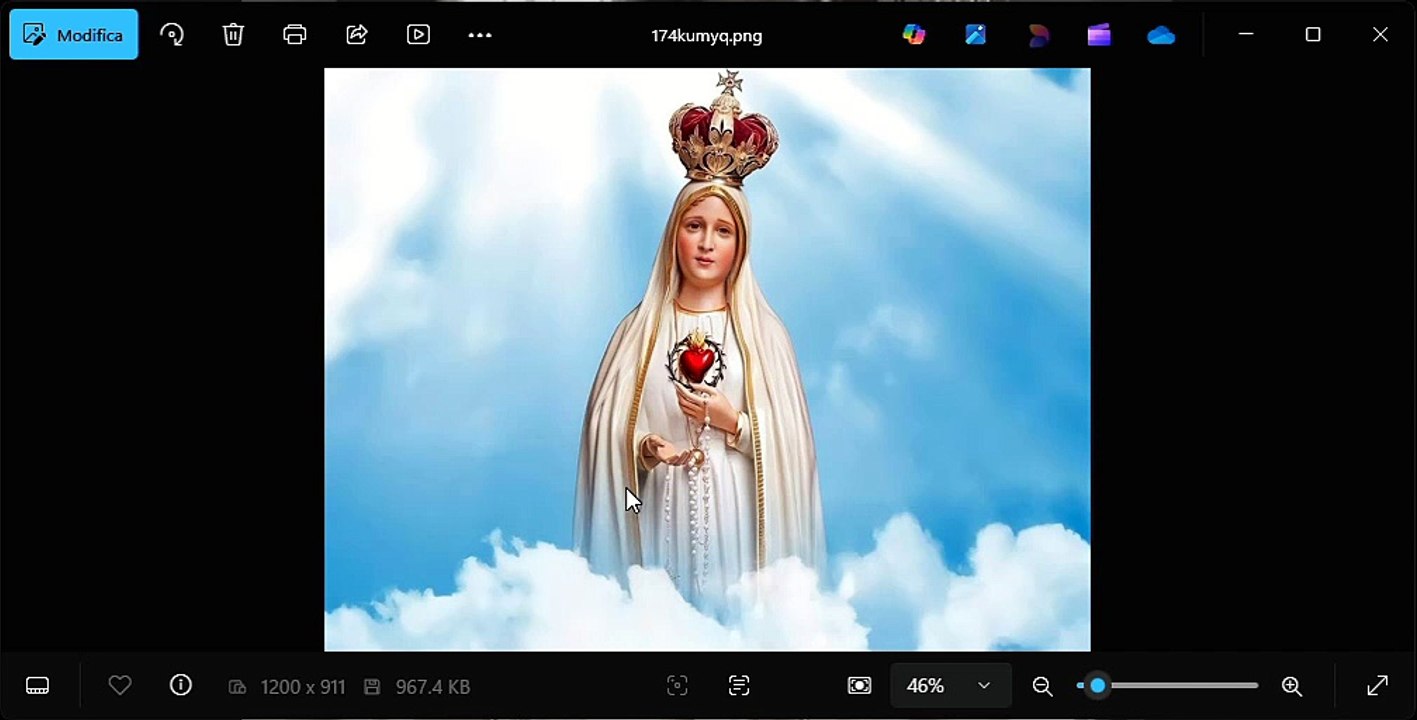Enter full screen with the expand arrows icon

click(x=1377, y=686)
